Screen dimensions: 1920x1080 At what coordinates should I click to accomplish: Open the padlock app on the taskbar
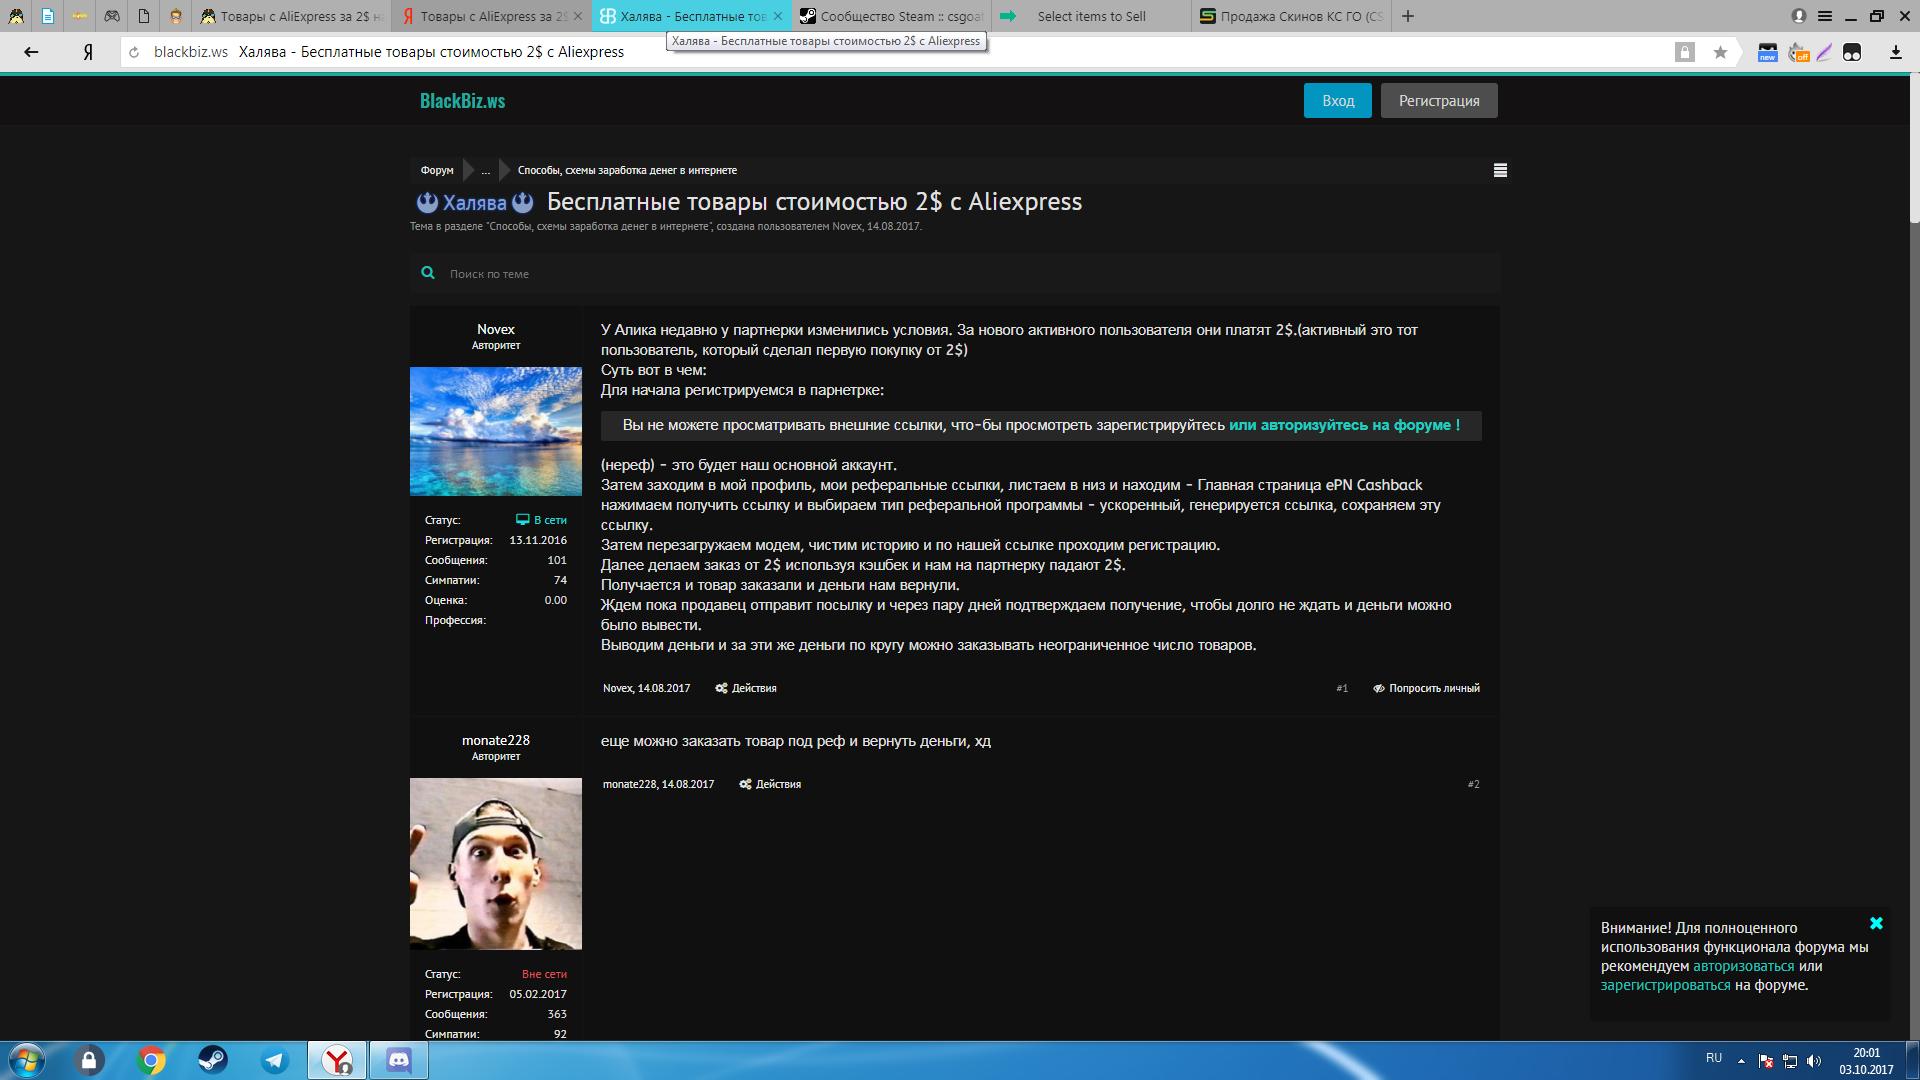click(x=89, y=1060)
